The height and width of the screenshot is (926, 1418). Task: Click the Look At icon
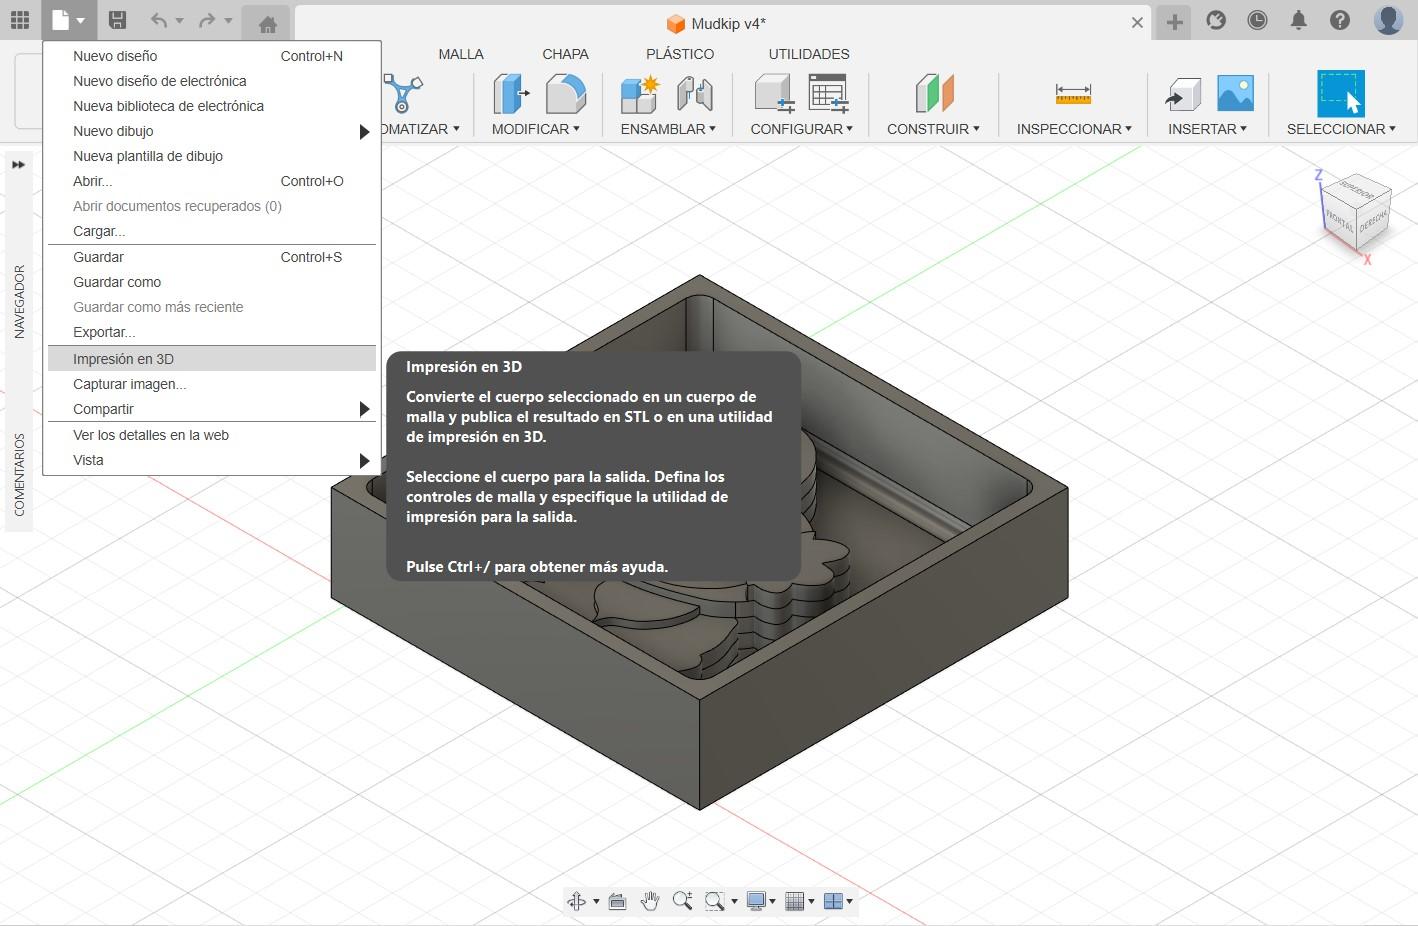coord(617,901)
